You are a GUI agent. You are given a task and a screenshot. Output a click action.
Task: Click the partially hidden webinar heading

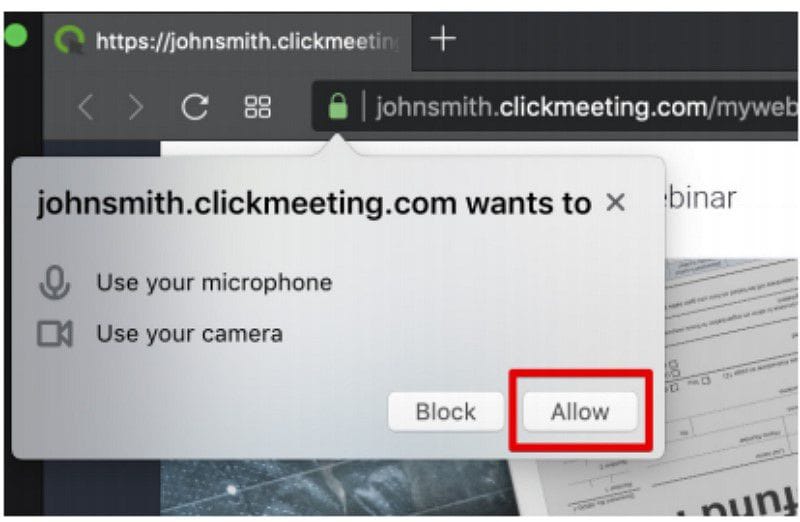point(701,198)
